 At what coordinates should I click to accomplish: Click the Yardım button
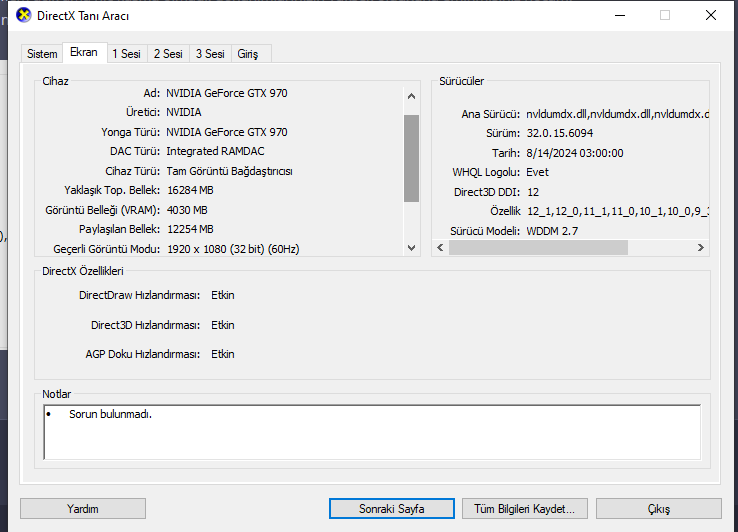point(83,509)
